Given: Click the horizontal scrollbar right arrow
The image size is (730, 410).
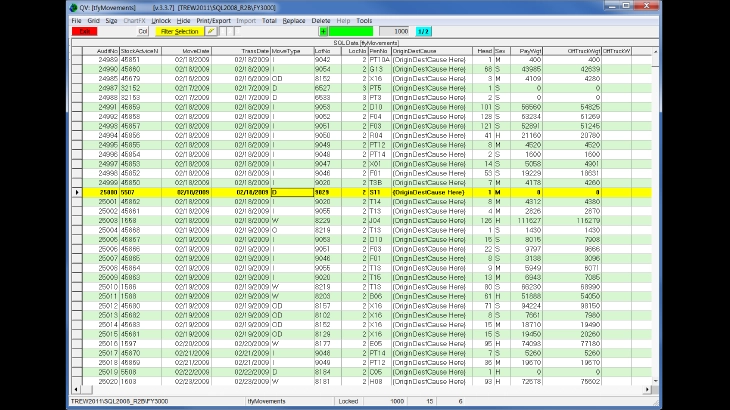Looking at the screenshot, I should tap(646, 389).
